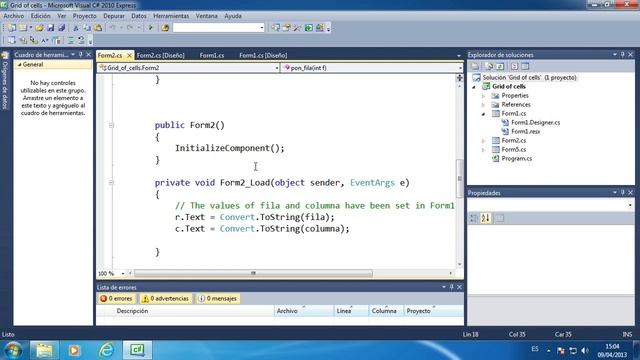The width and height of the screenshot is (640, 360).
Task: Expand the References node in the solution tree
Action: (484, 105)
